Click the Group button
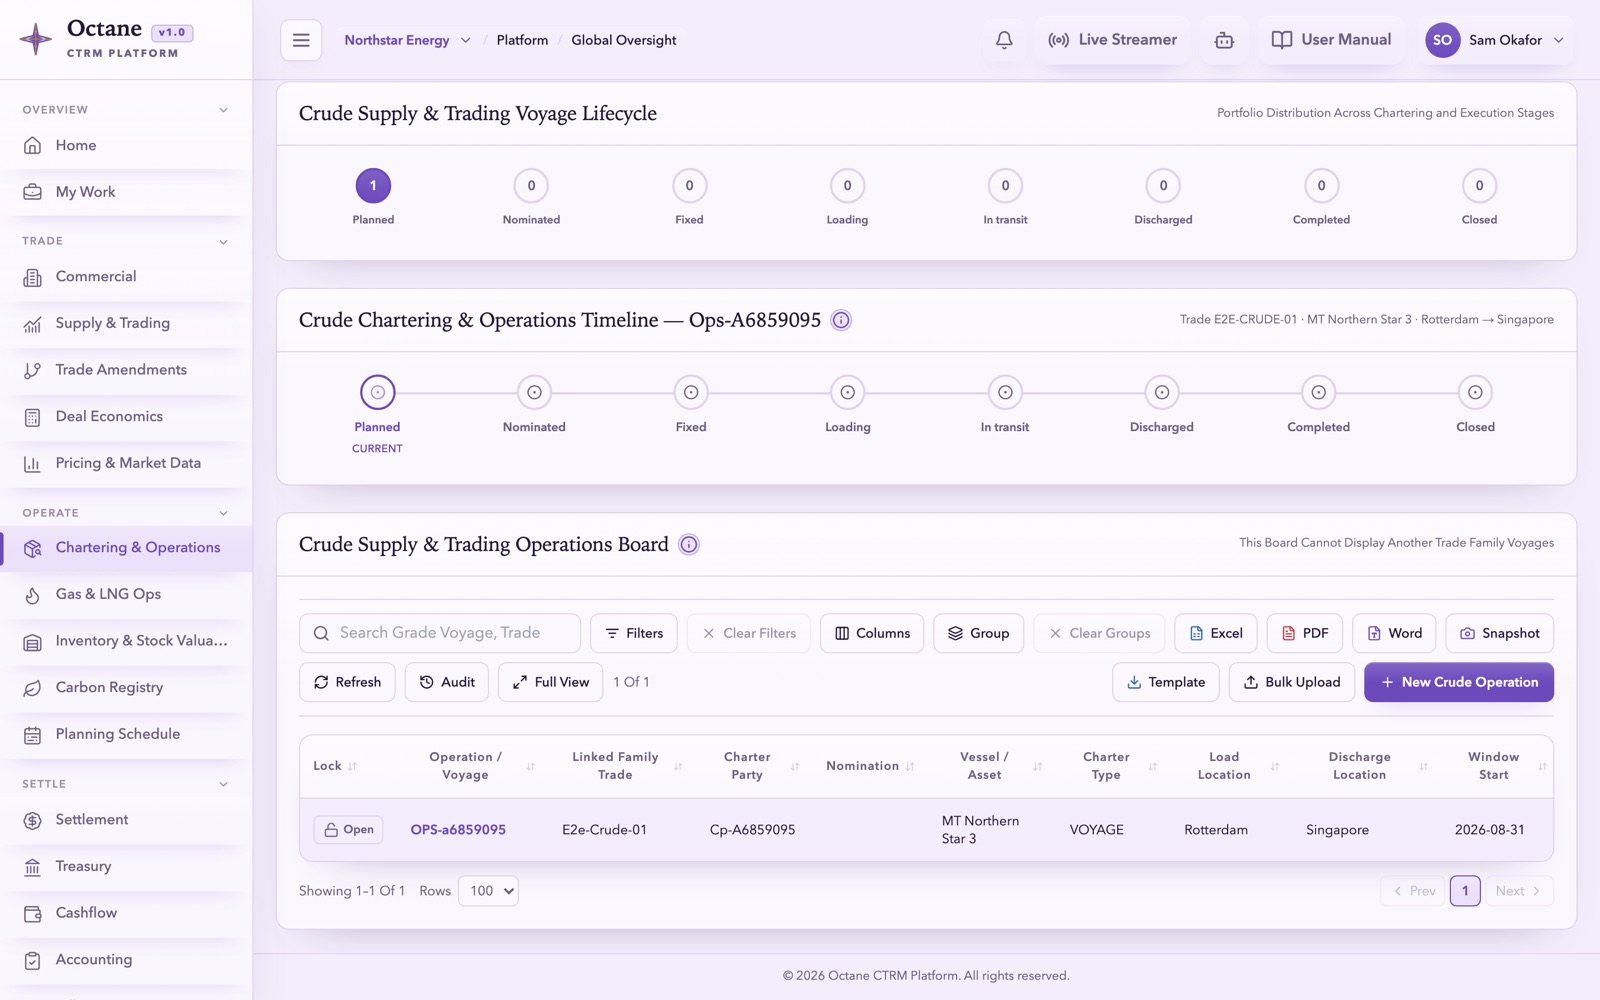 pos(978,633)
